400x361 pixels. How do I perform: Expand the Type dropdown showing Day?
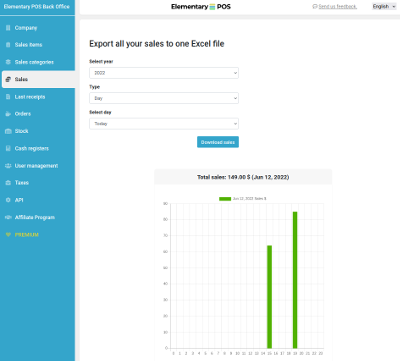(x=164, y=98)
